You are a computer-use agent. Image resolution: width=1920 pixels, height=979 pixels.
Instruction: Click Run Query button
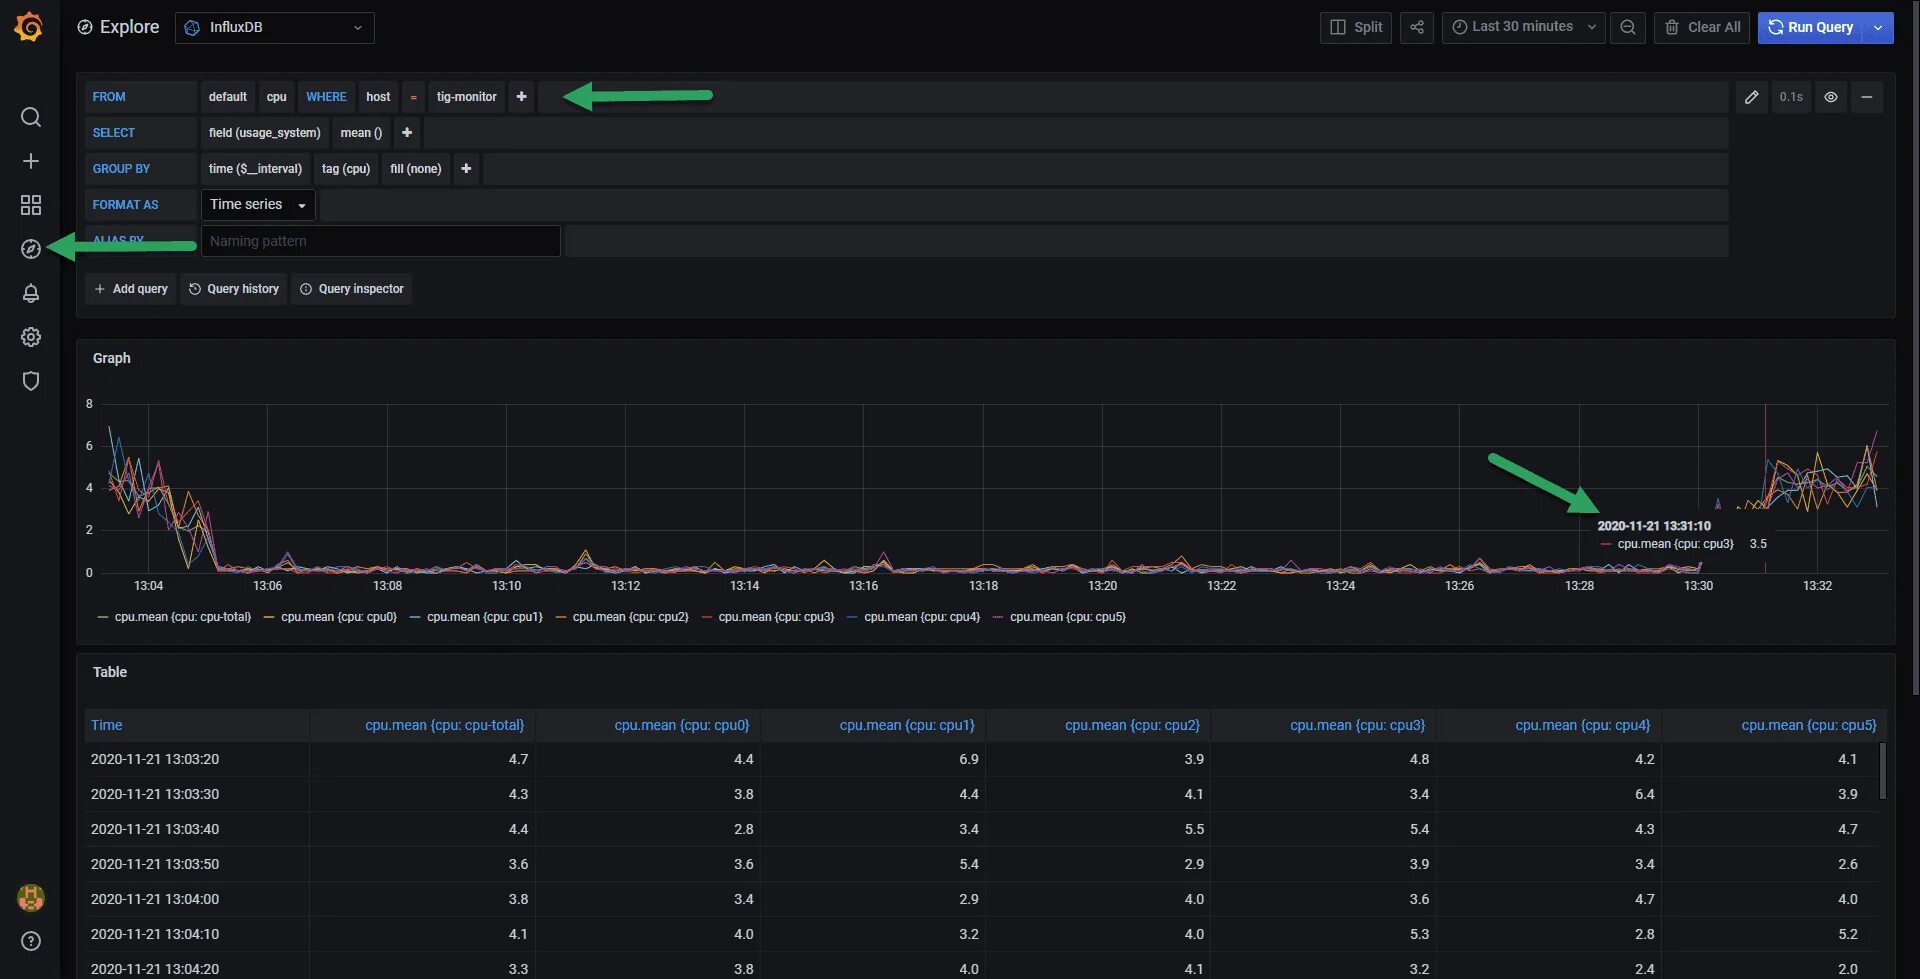click(1811, 27)
